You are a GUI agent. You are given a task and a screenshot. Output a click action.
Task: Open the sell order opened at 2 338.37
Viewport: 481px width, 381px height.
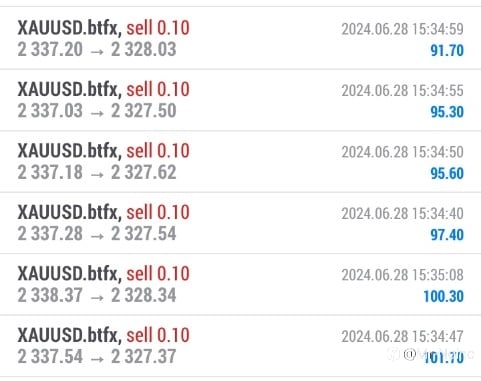pos(240,284)
